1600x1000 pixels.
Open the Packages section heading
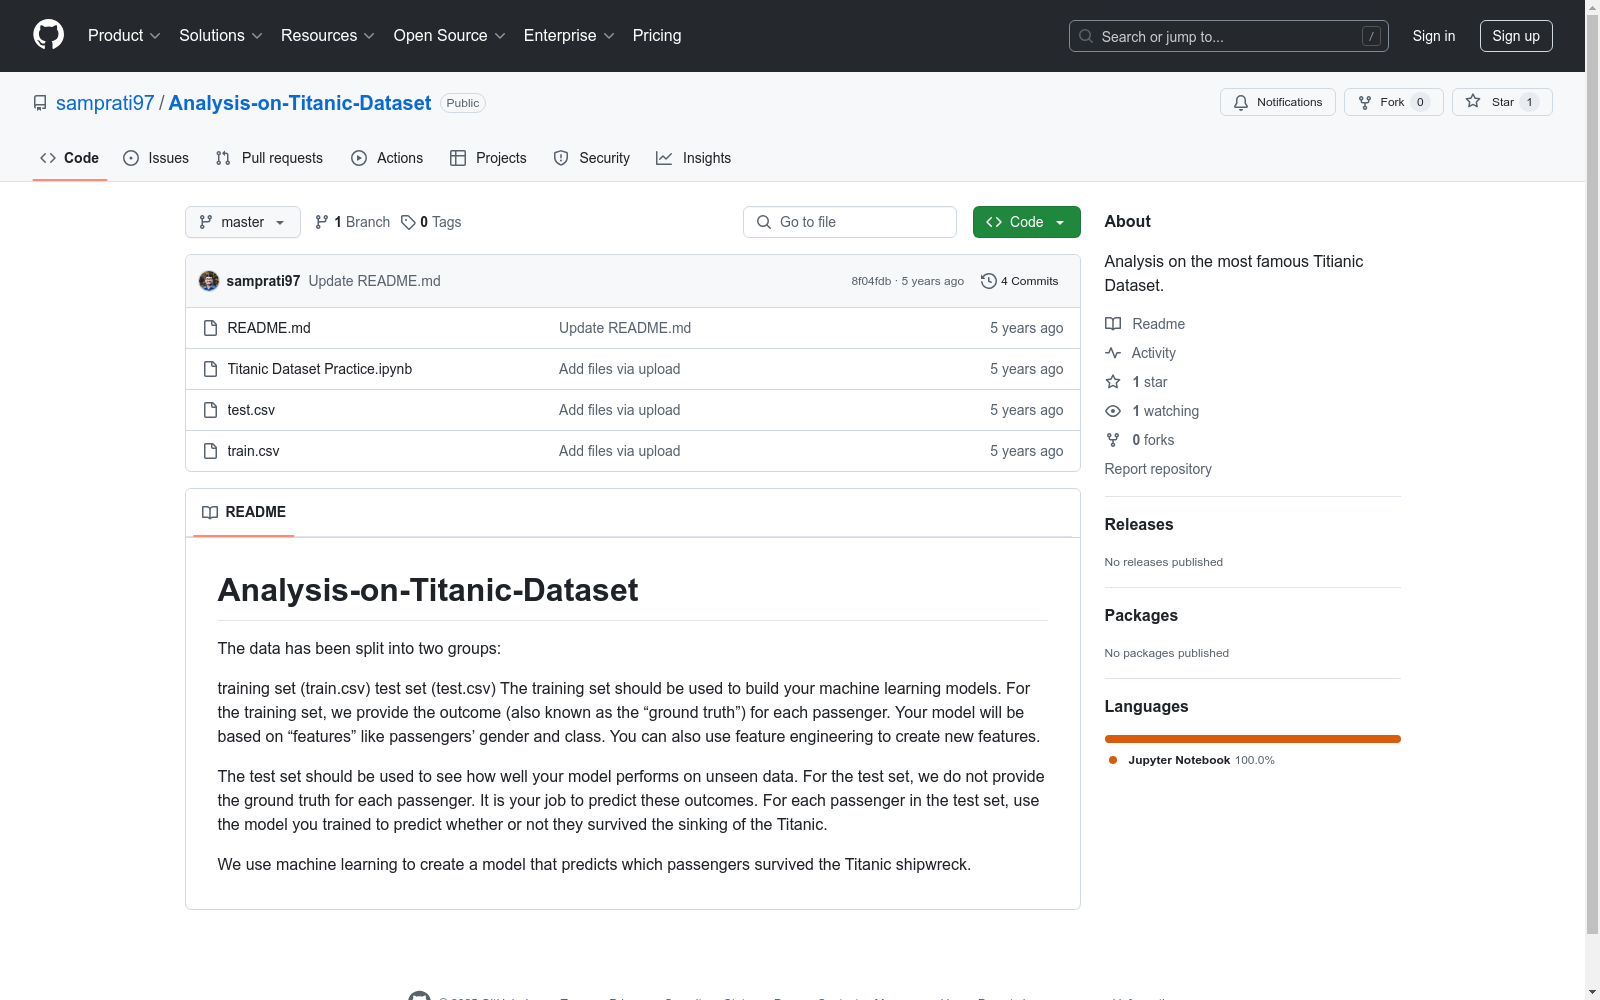[x=1141, y=615]
